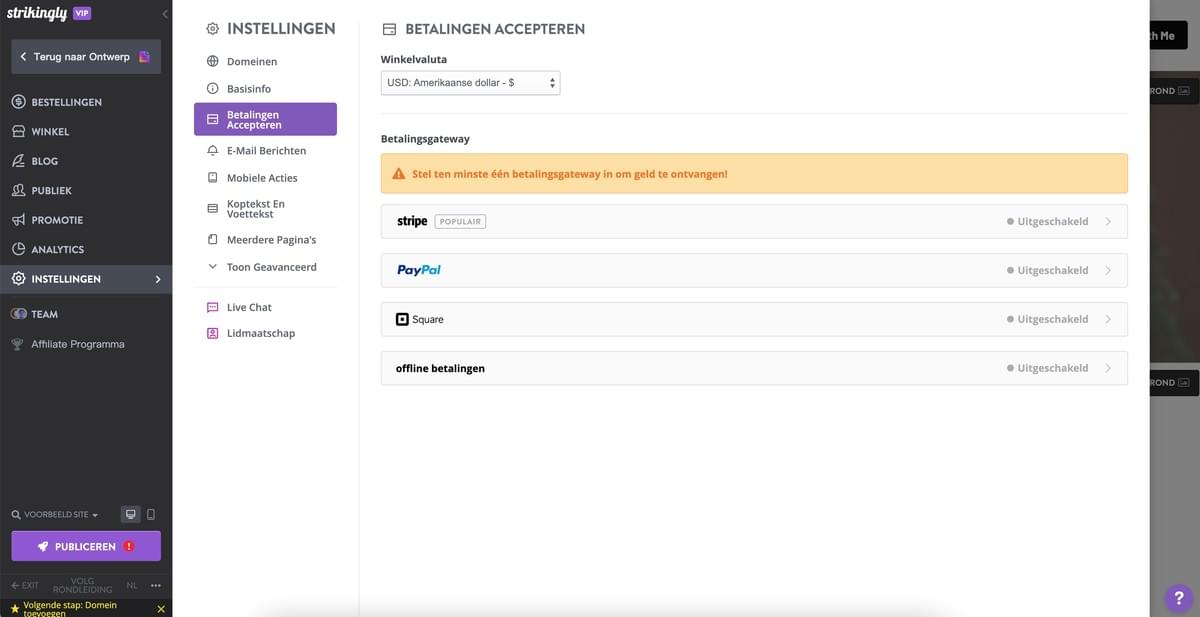Click Volgende stap: Domein toevoegen
This screenshot has width=1200, height=617.
point(70,608)
